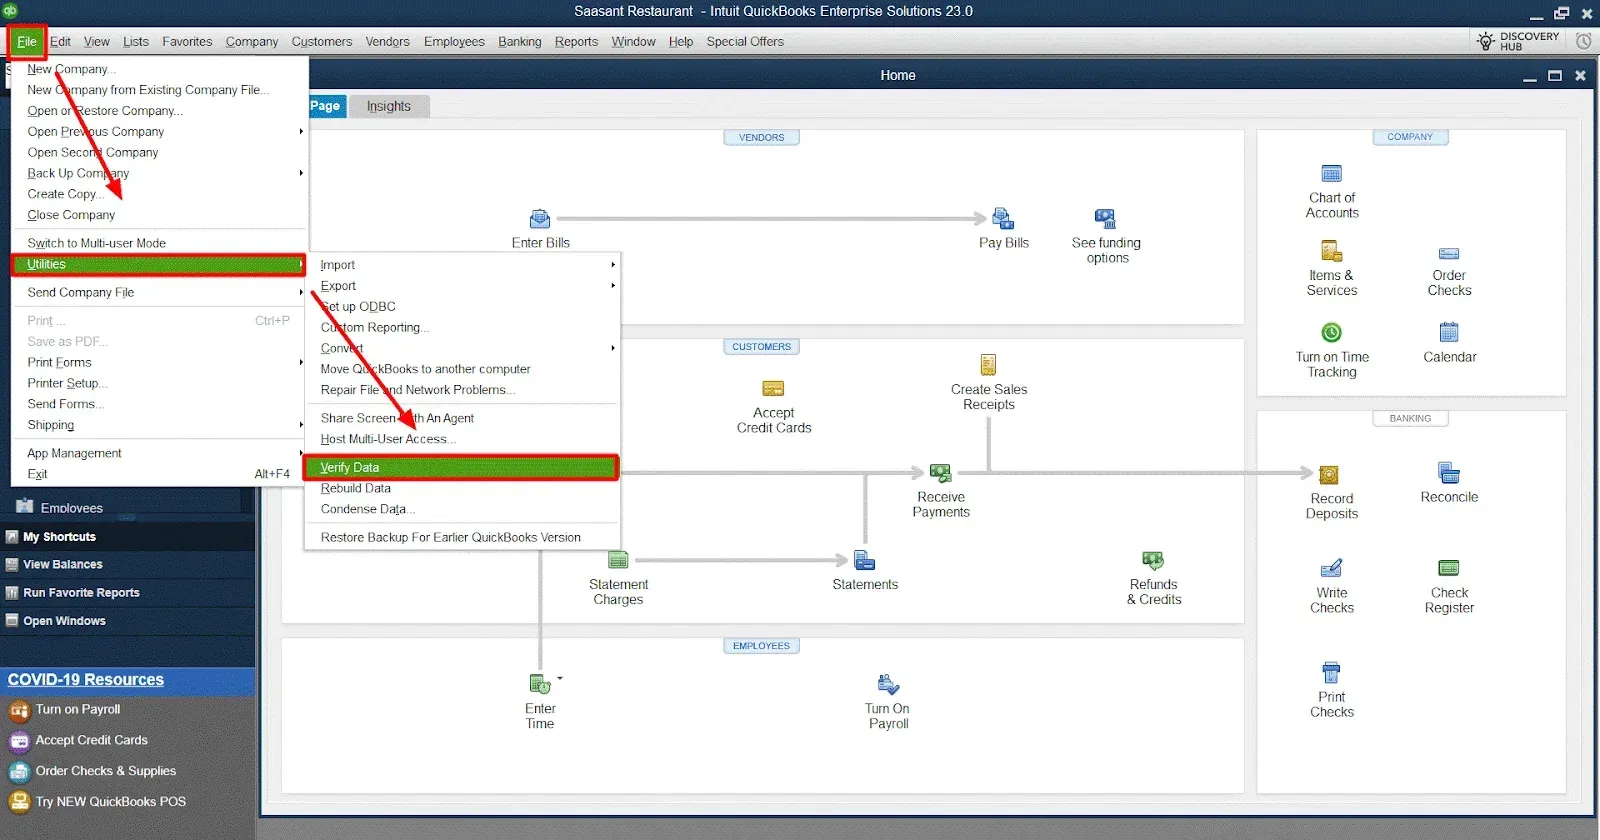
Task: Open the Discovery Hub lightbulb
Action: (x=1486, y=41)
